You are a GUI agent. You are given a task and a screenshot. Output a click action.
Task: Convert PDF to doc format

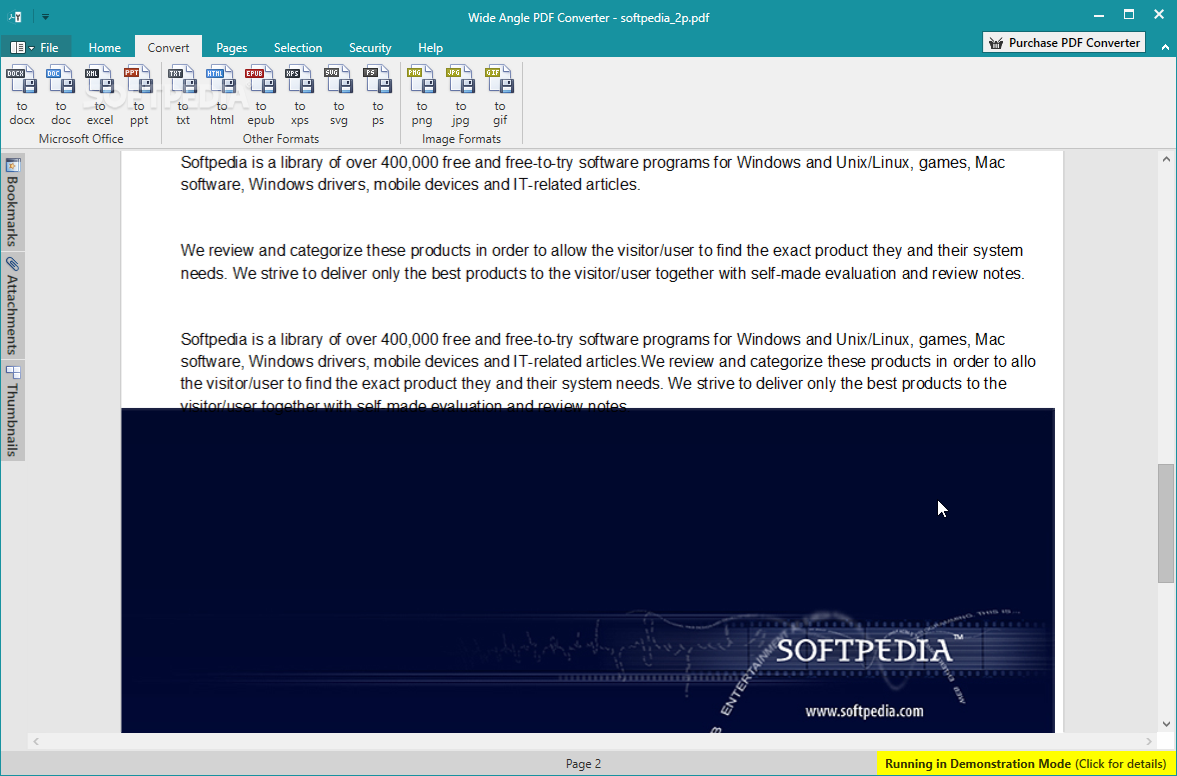[61, 95]
